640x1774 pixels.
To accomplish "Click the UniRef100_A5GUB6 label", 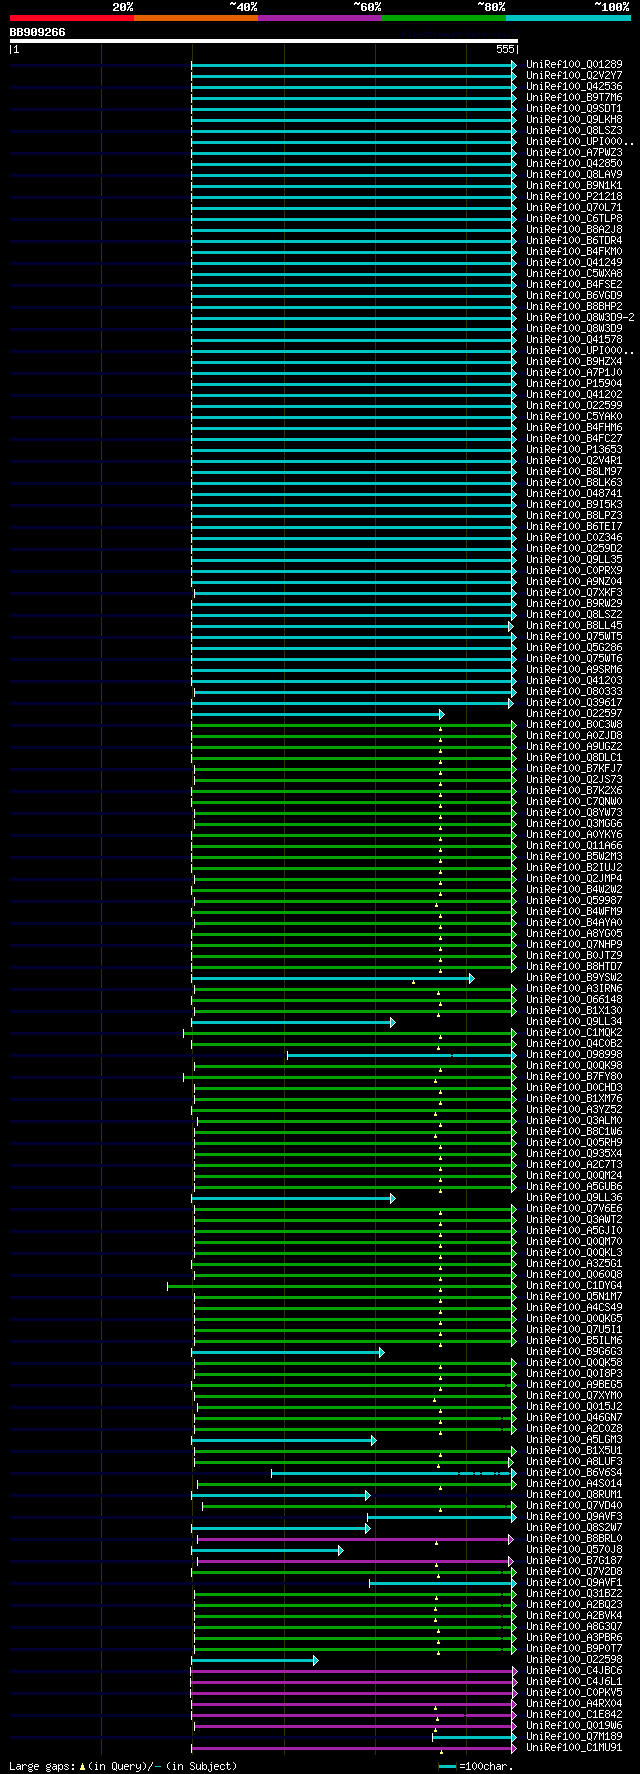I will click(574, 1186).
